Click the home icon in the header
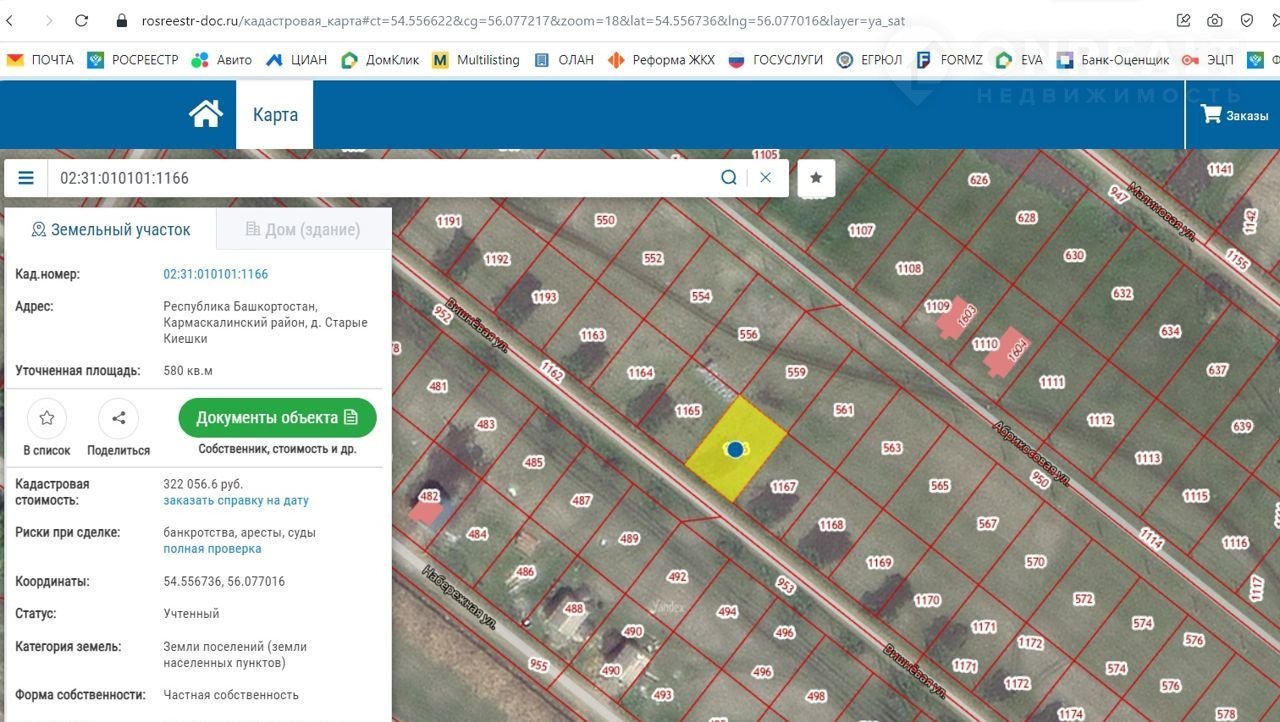Screen dimensions: 1280x722 205,114
